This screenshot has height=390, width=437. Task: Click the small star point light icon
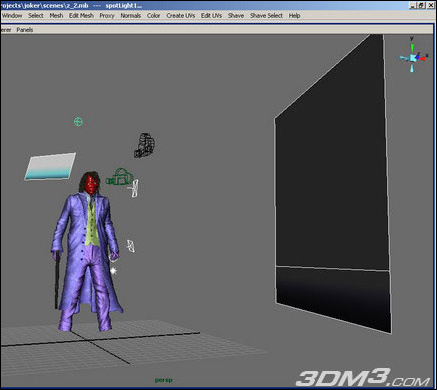113,271
